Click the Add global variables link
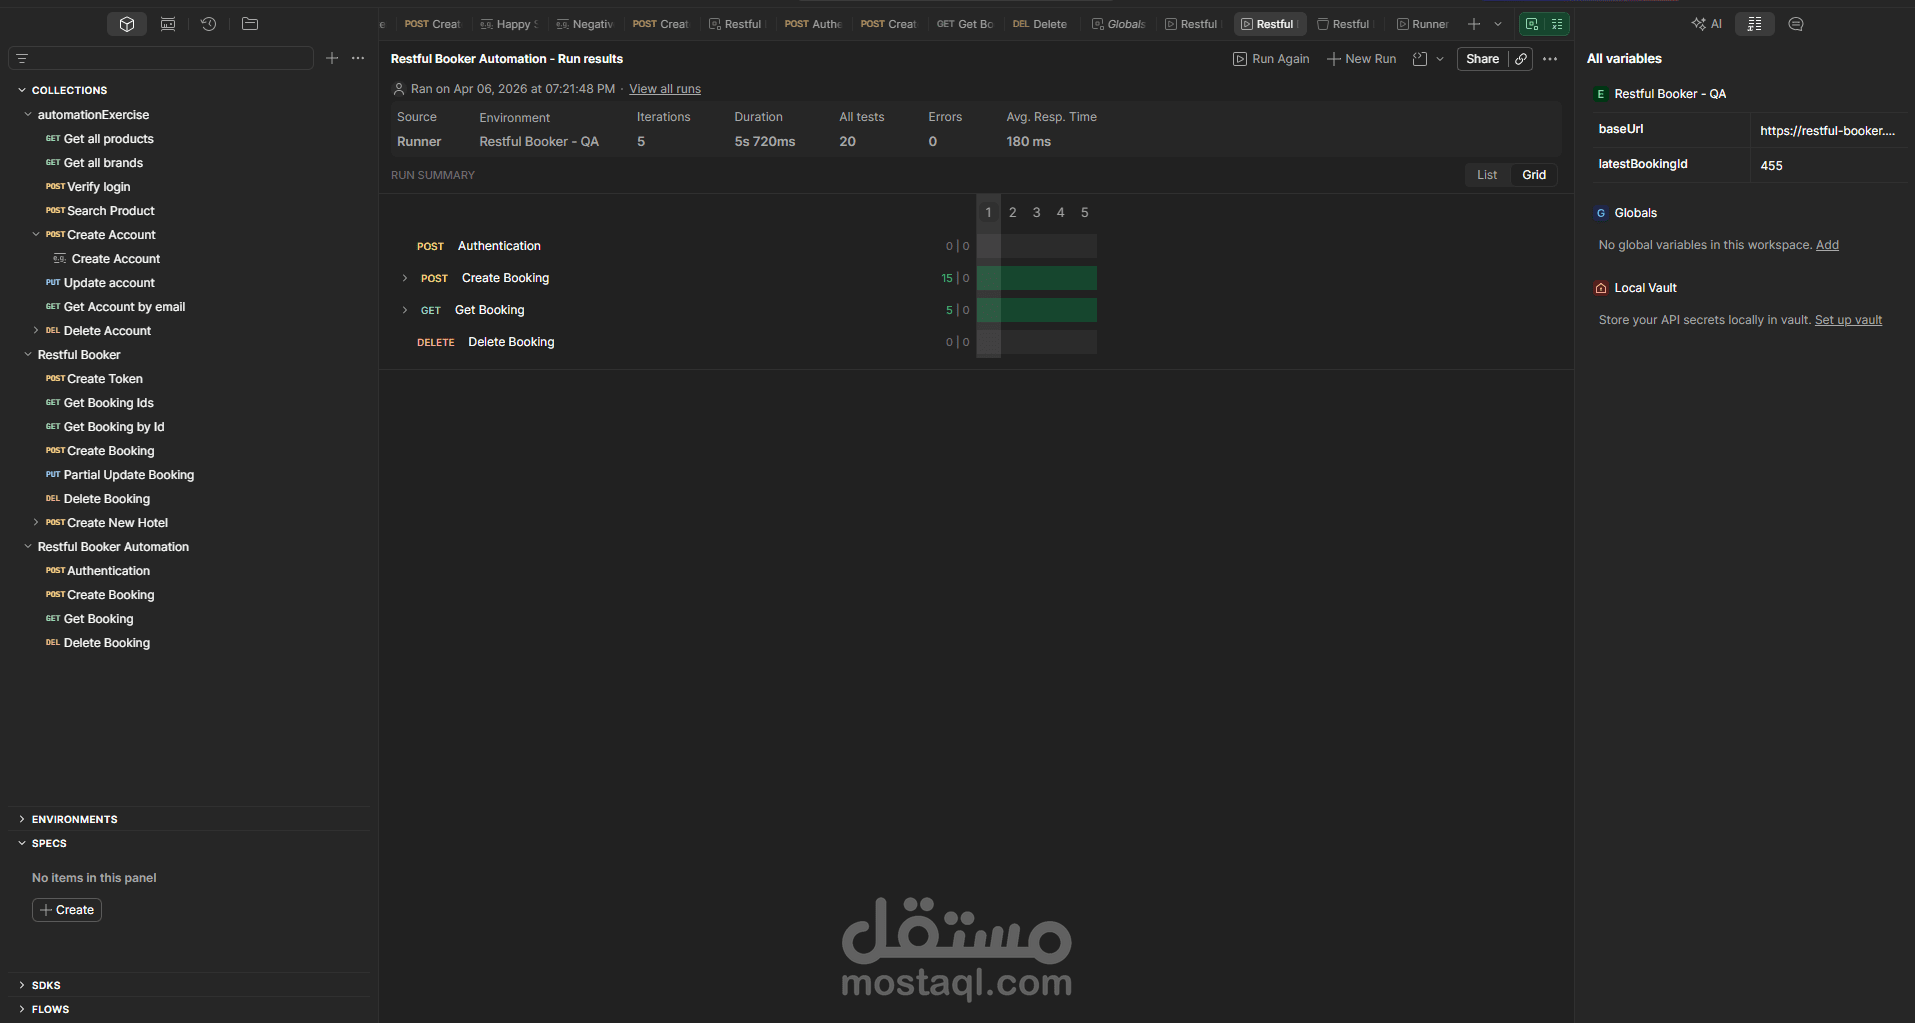Screen dimensions: 1915x1023 1827,245
